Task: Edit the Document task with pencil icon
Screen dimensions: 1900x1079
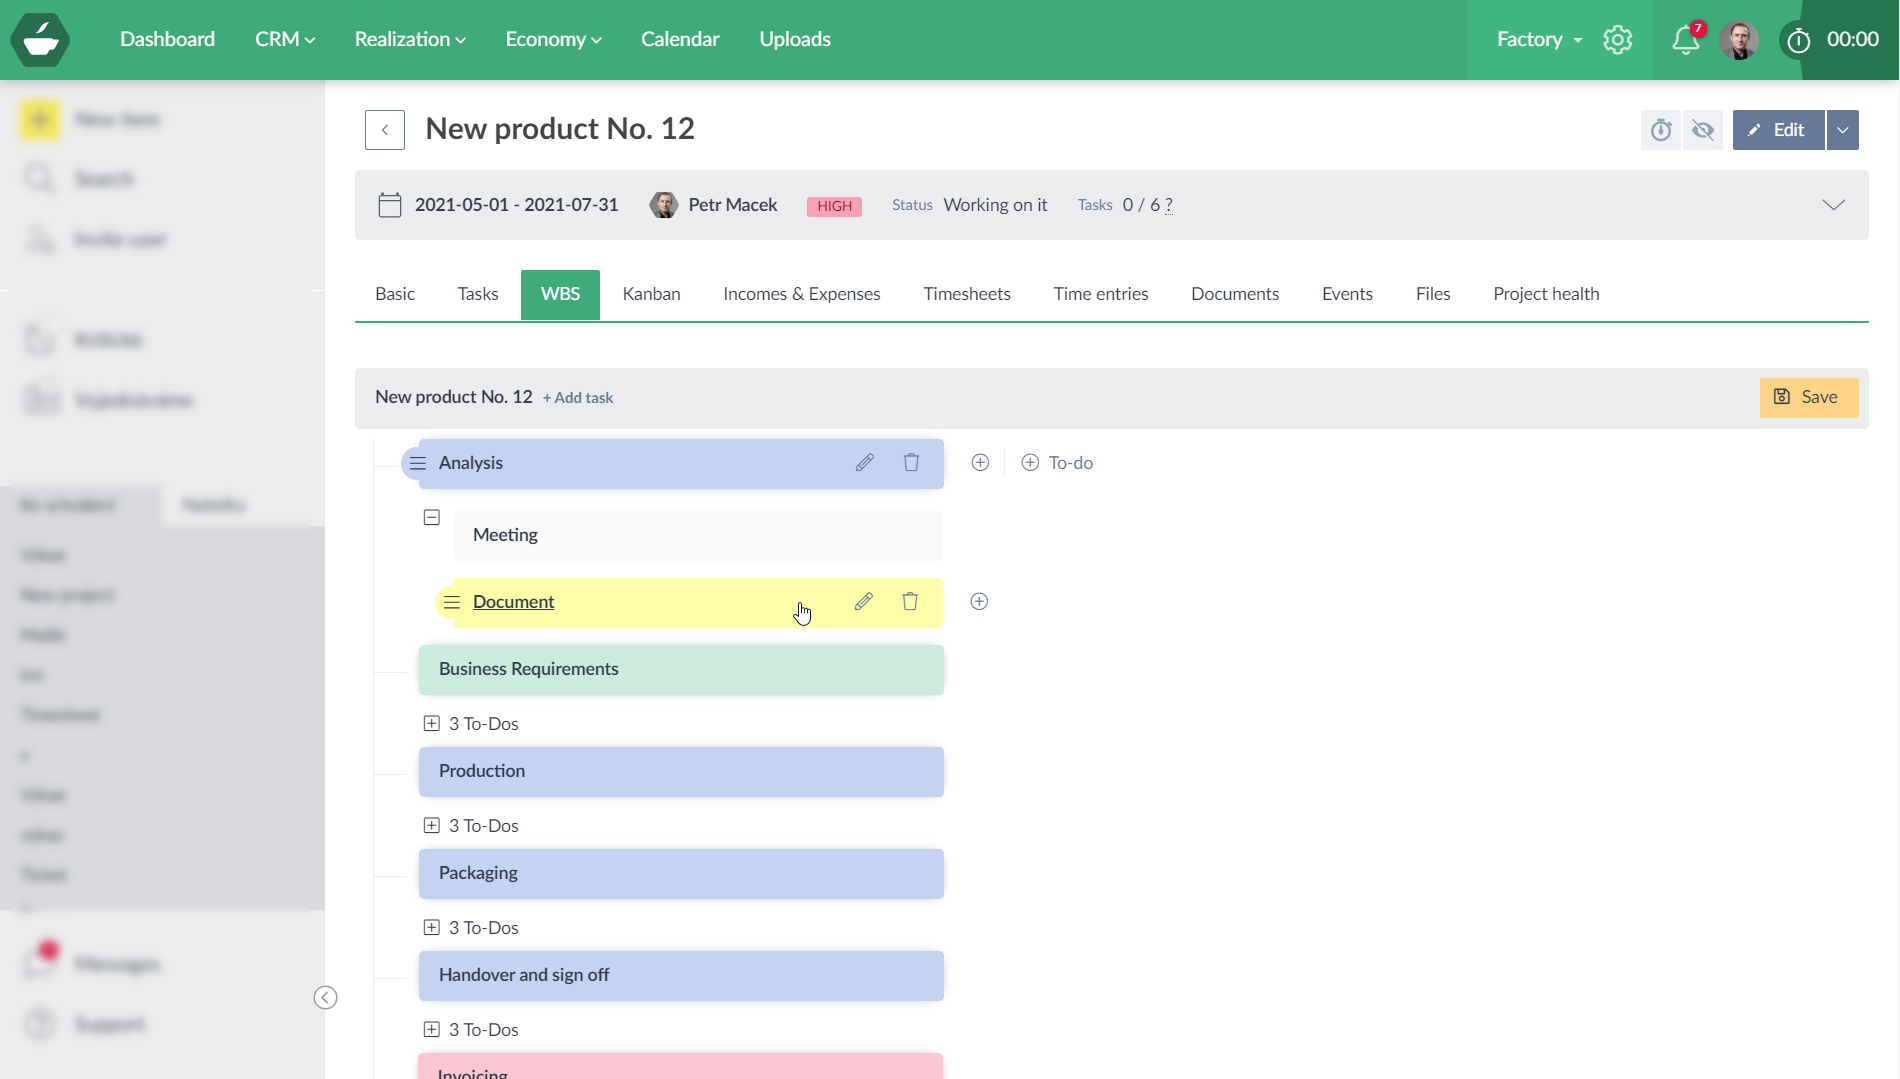Action: coord(864,602)
